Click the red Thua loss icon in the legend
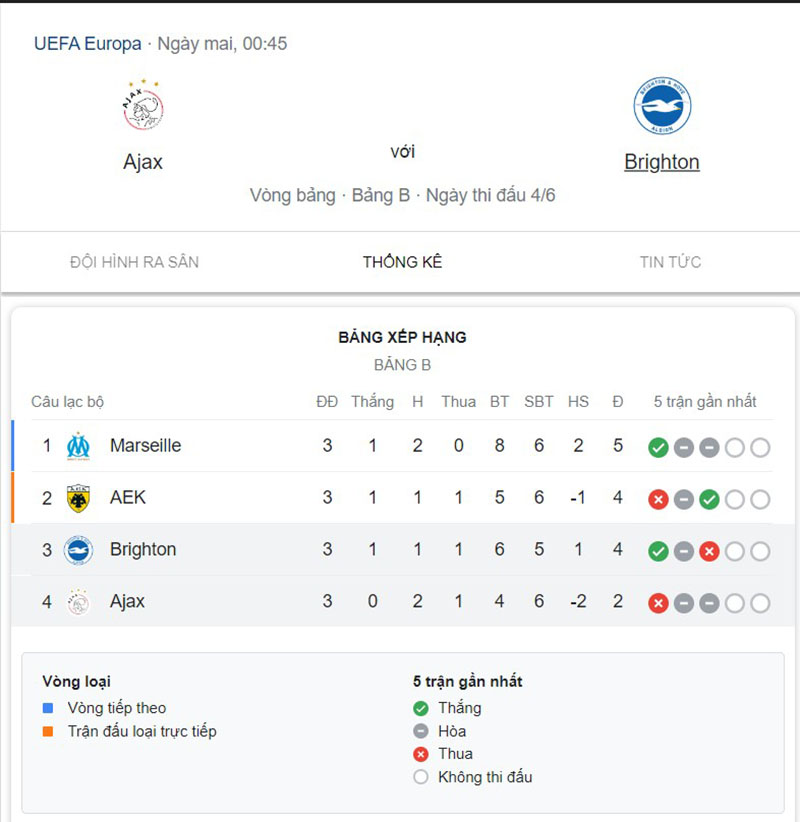 pyautogui.click(x=421, y=754)
